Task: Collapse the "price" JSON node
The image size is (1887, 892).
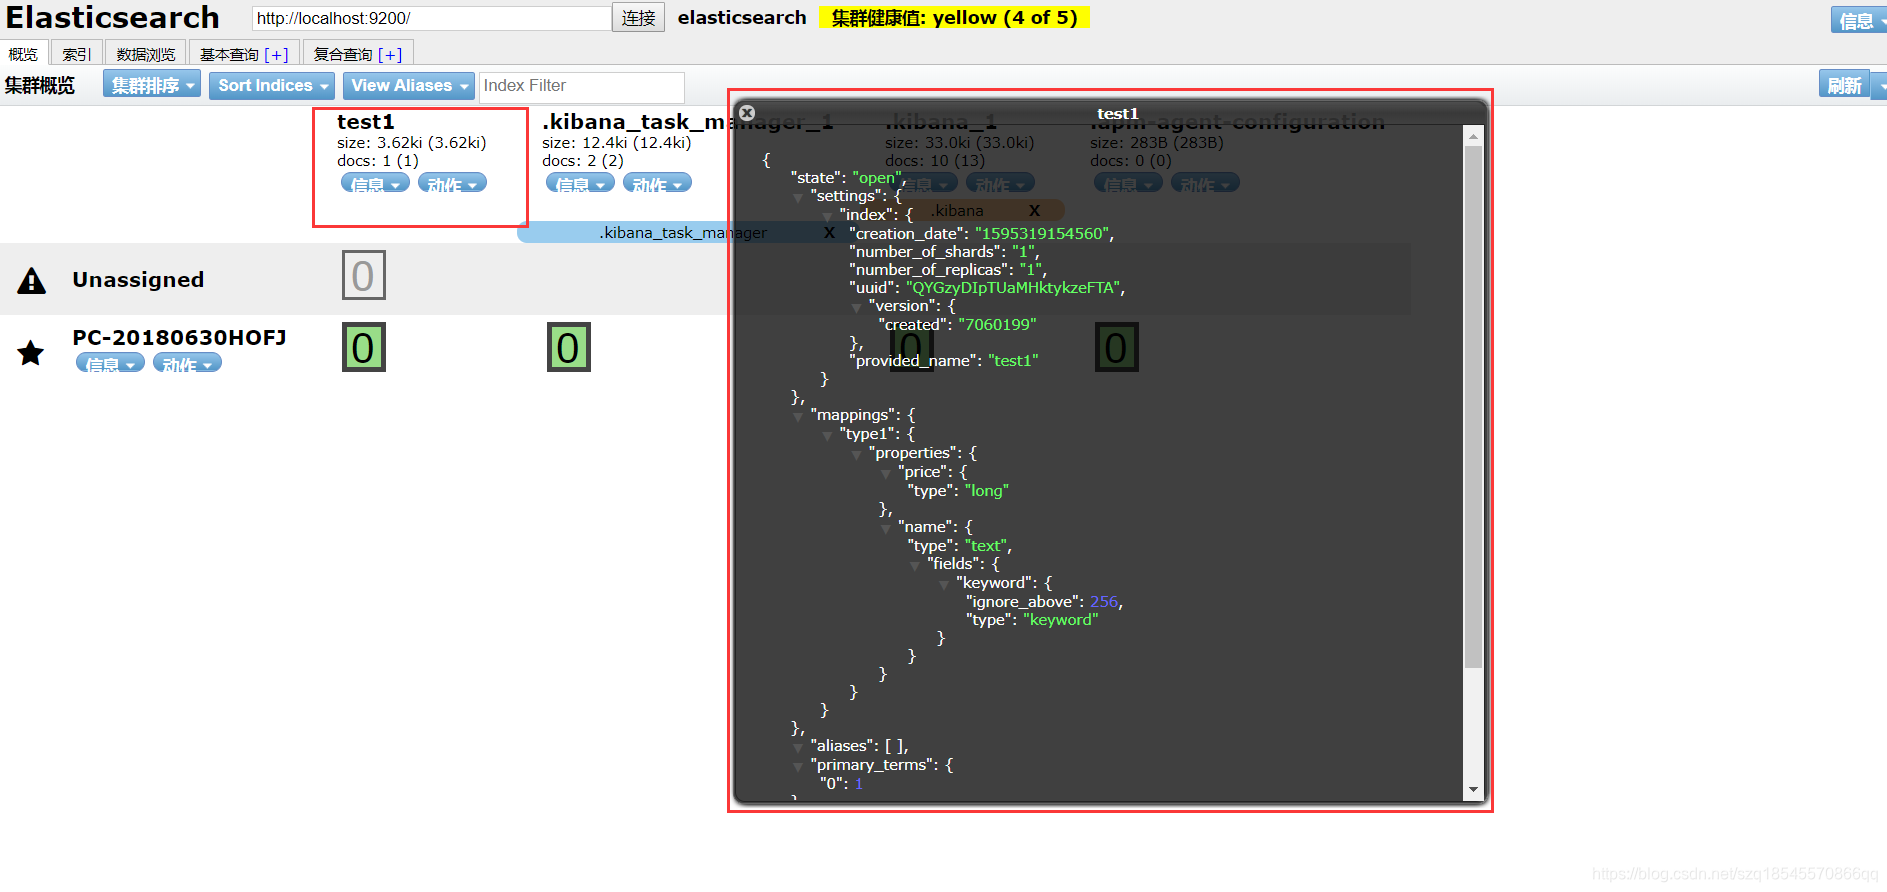Action: pyautogui.click(x=885, y=474)
